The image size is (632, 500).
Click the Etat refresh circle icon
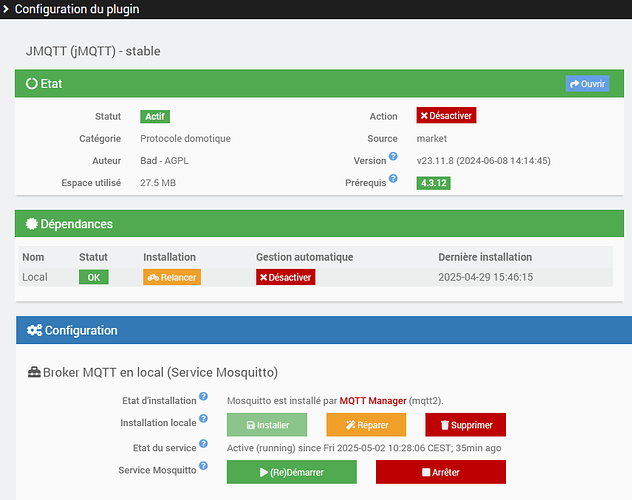31,83
